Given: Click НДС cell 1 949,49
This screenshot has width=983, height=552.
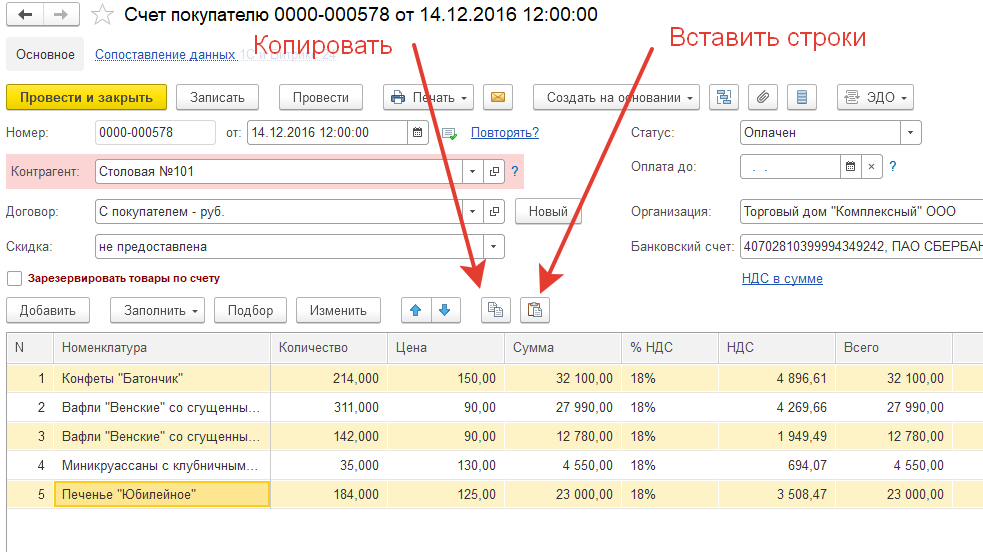Looking at the screenshot, I should (777, 436).
